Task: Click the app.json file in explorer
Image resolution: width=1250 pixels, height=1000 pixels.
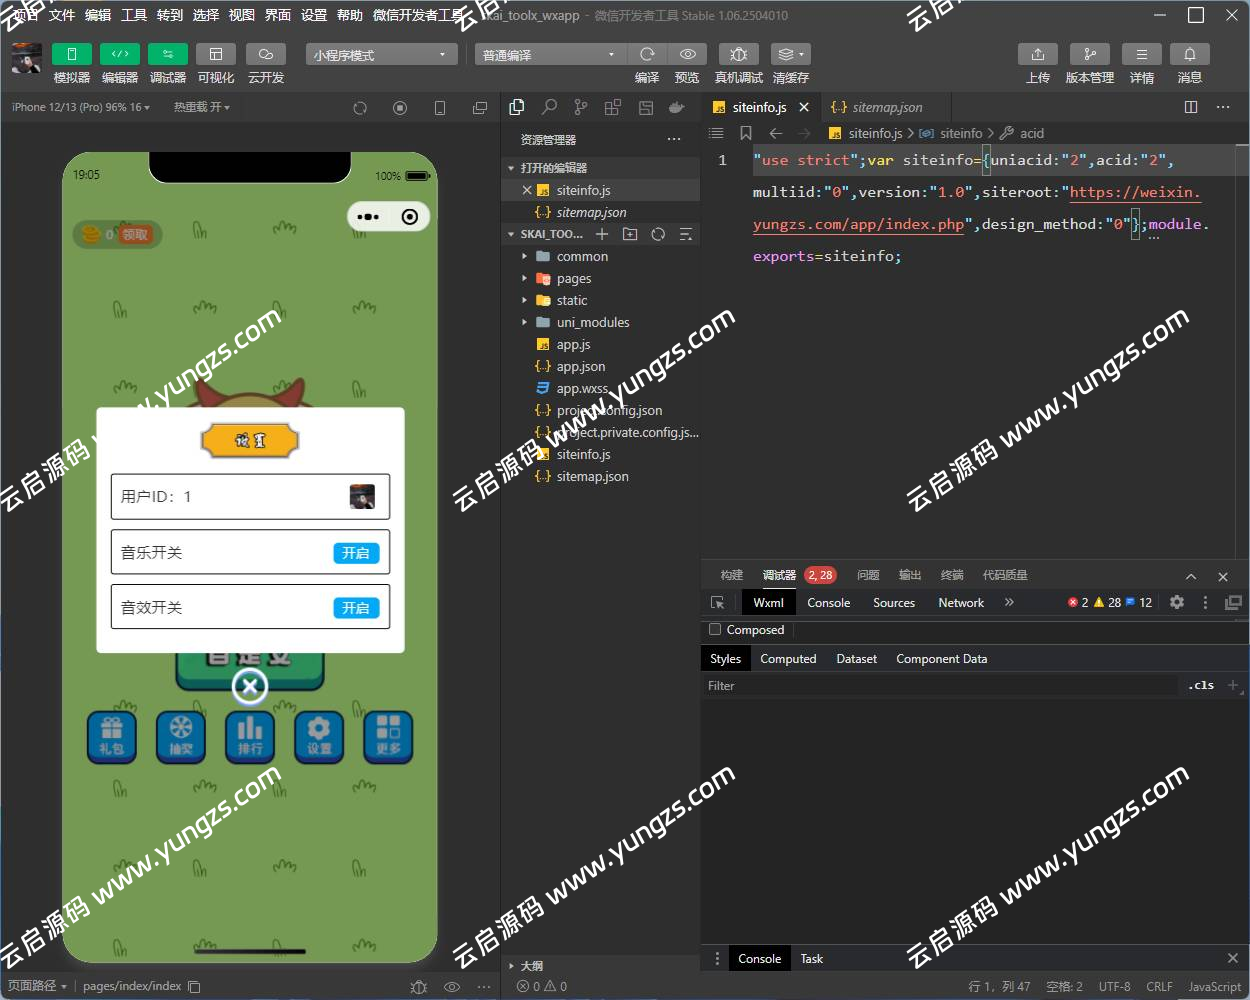Action: pyautogui.click(x=580, y=367)
